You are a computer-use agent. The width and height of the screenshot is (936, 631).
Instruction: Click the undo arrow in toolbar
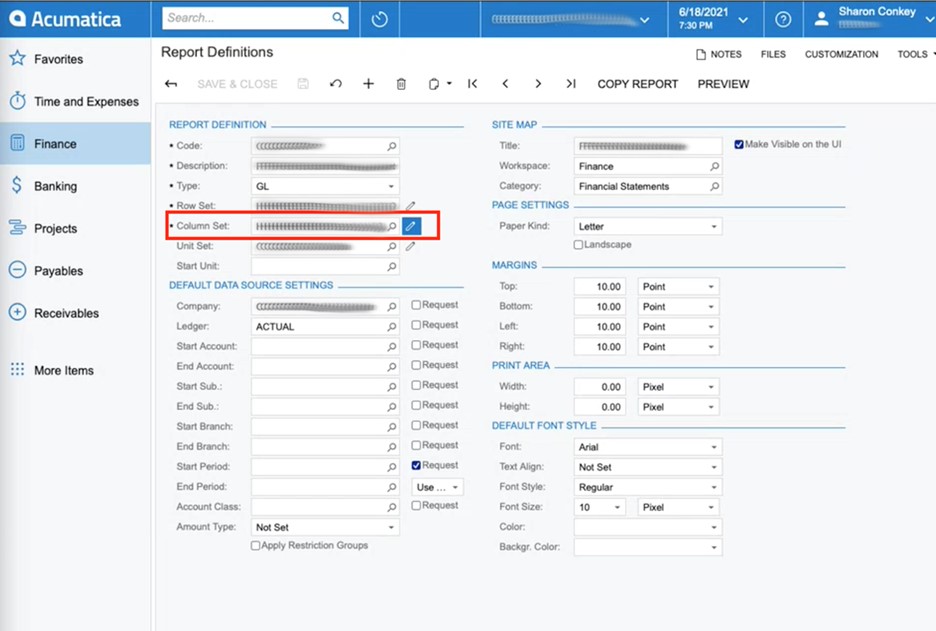coord(336,84)
